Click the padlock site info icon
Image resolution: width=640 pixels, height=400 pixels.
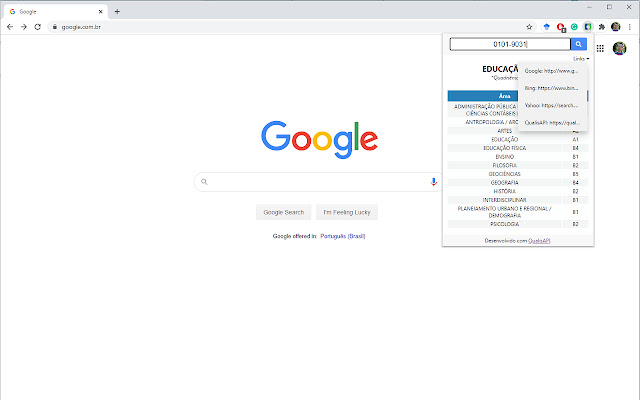pyautogui.click(x=55, y=27)
